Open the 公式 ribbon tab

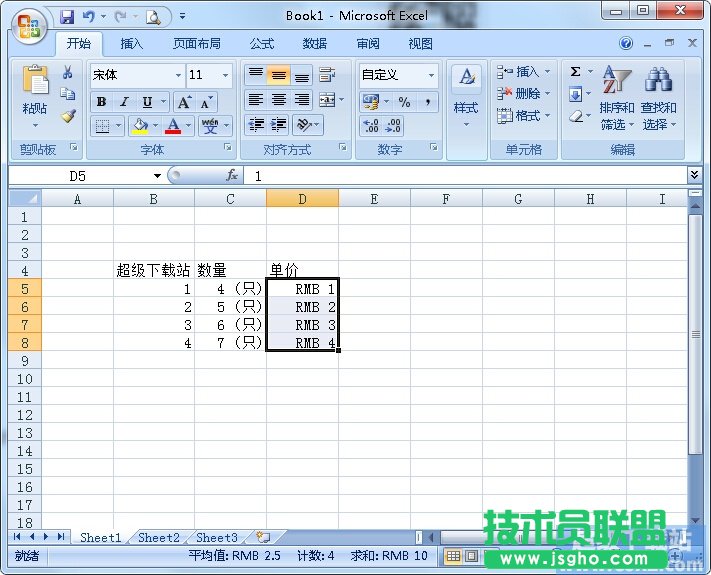(x=262, y=44)
